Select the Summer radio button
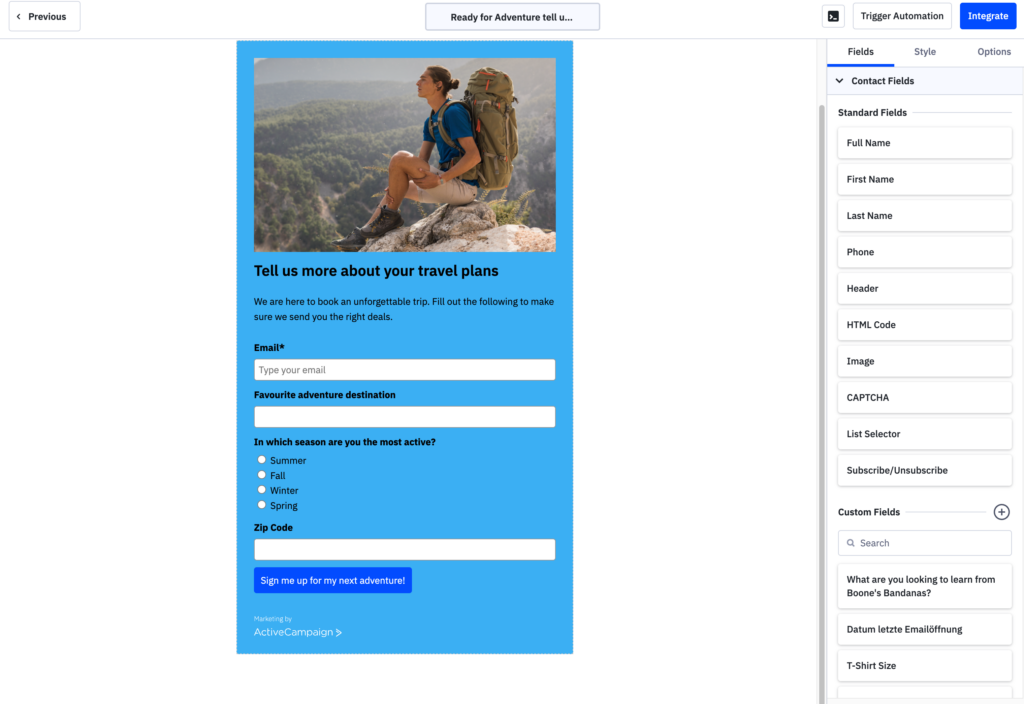Screen dimensions: 1024x704 (261, 460)
